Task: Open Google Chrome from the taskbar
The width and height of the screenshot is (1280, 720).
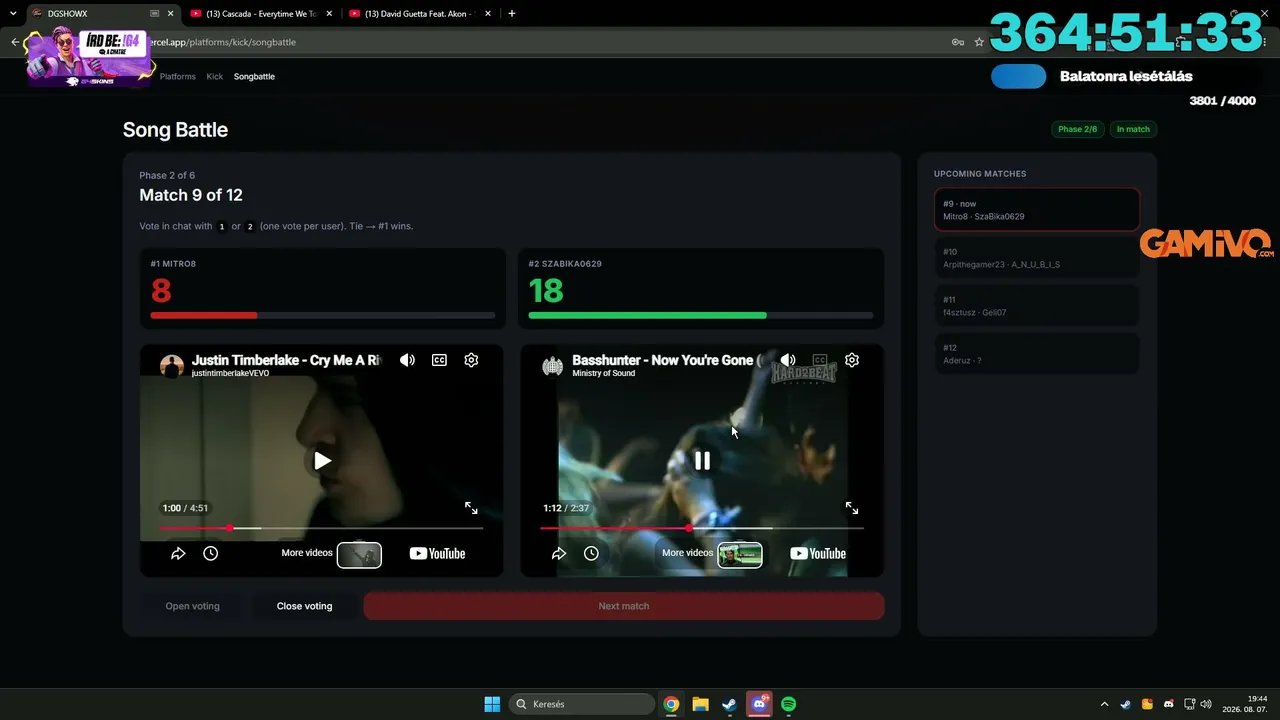Action: [671, 704]
